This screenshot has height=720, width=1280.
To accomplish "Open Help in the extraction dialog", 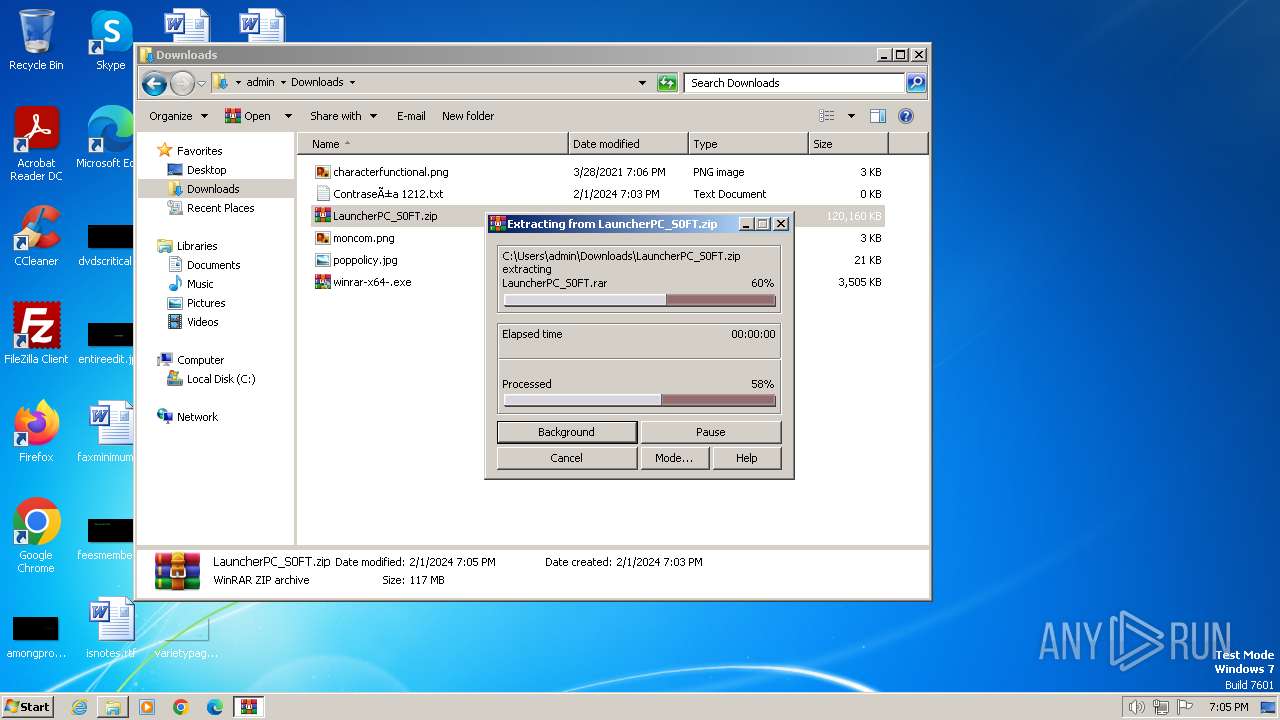I will pos(746,458).
